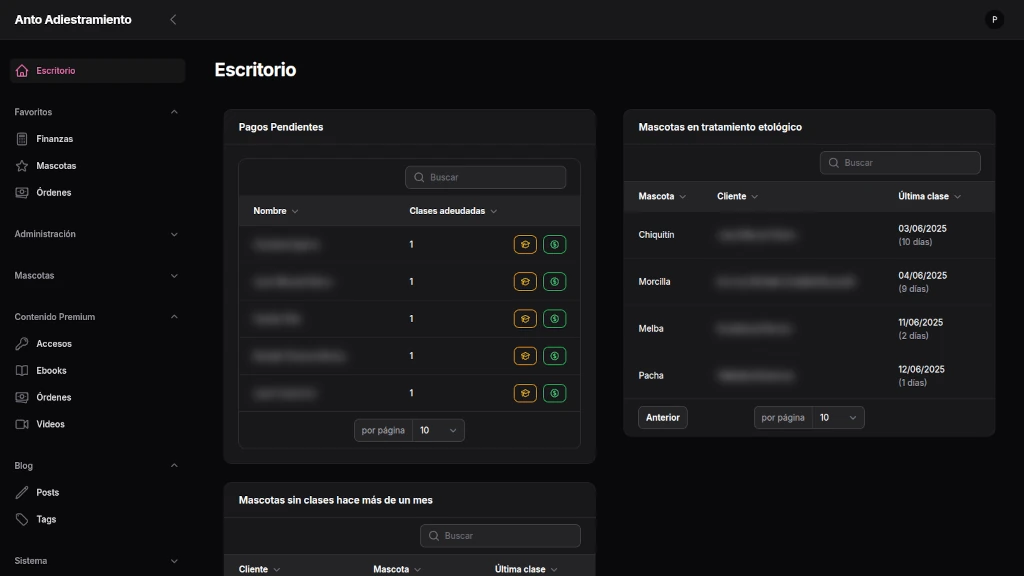Open Posts under the Blog section

47,493
